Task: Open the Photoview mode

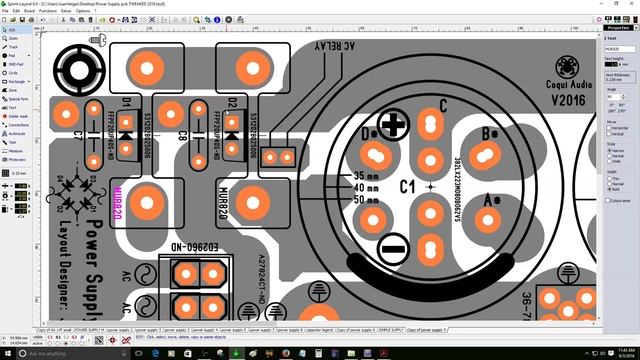Action: tap(16, 160)
